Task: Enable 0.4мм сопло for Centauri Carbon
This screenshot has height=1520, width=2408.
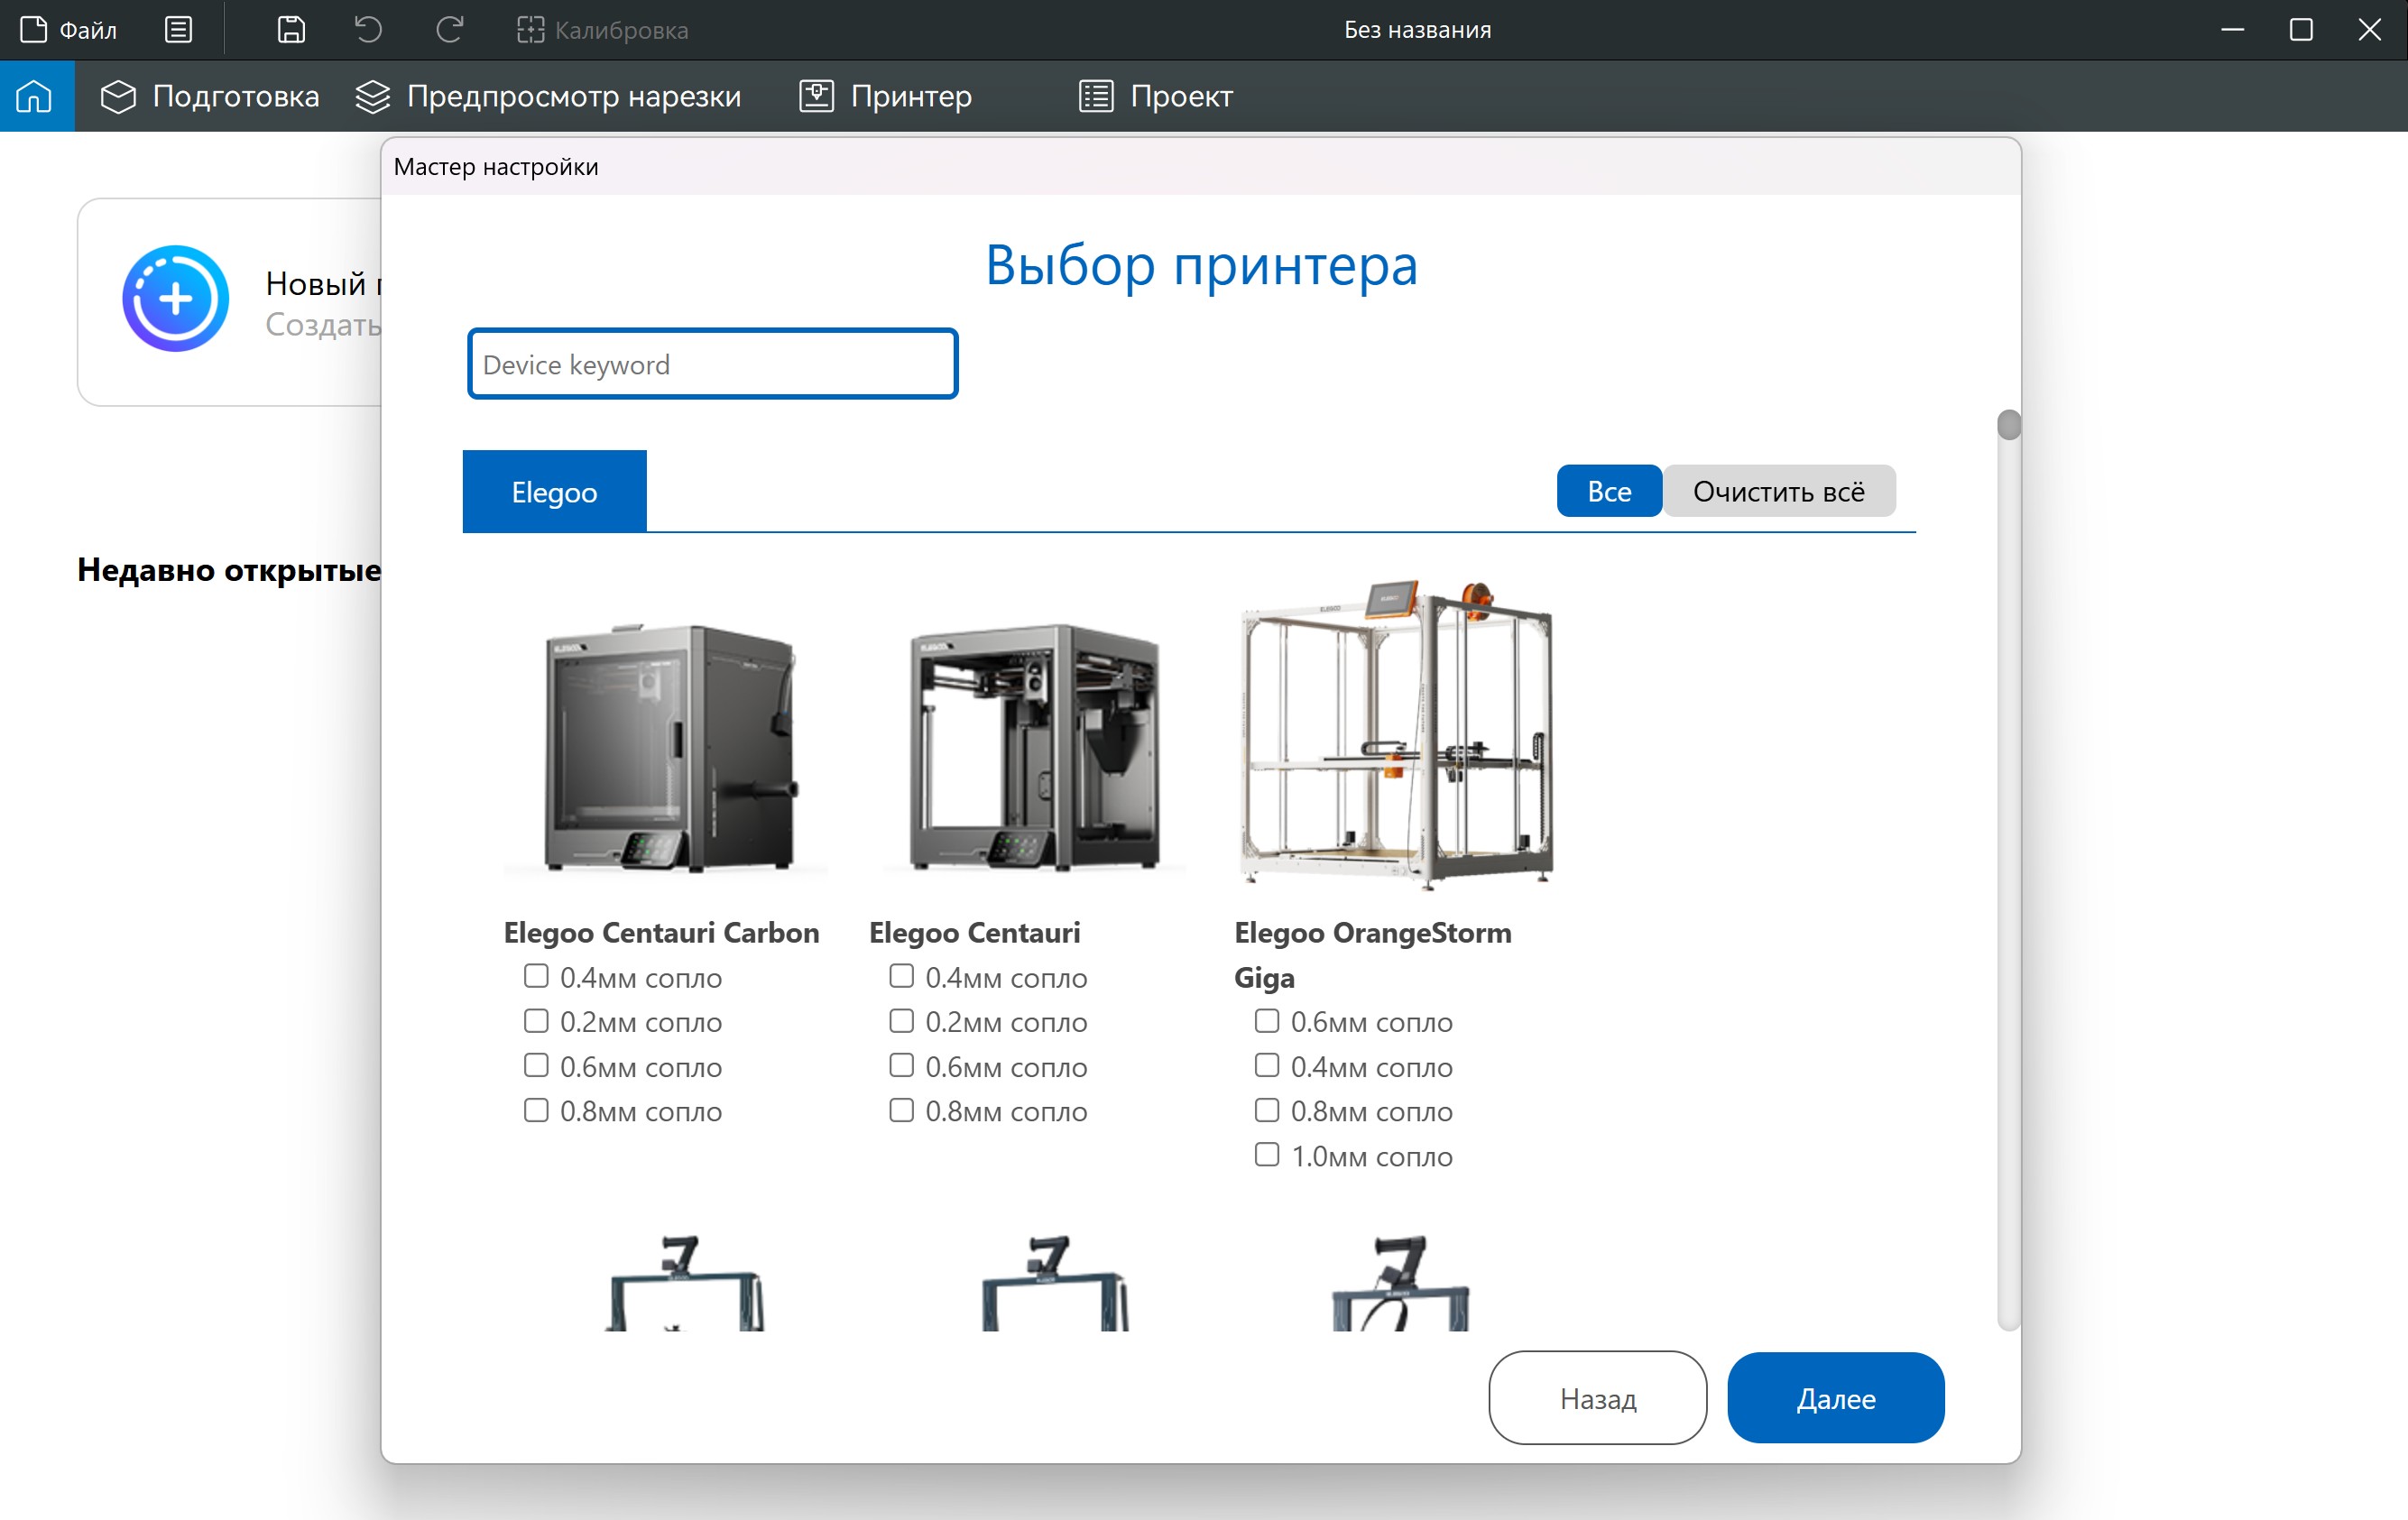Action: (536, 976)
